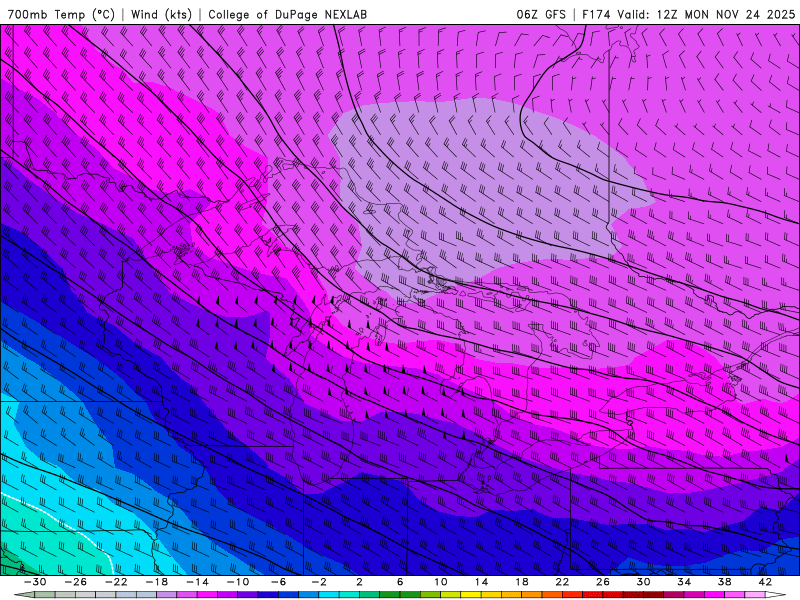800x600 pixels.
Task: Click the 22 colorbar label
Action: coord(562,582)
